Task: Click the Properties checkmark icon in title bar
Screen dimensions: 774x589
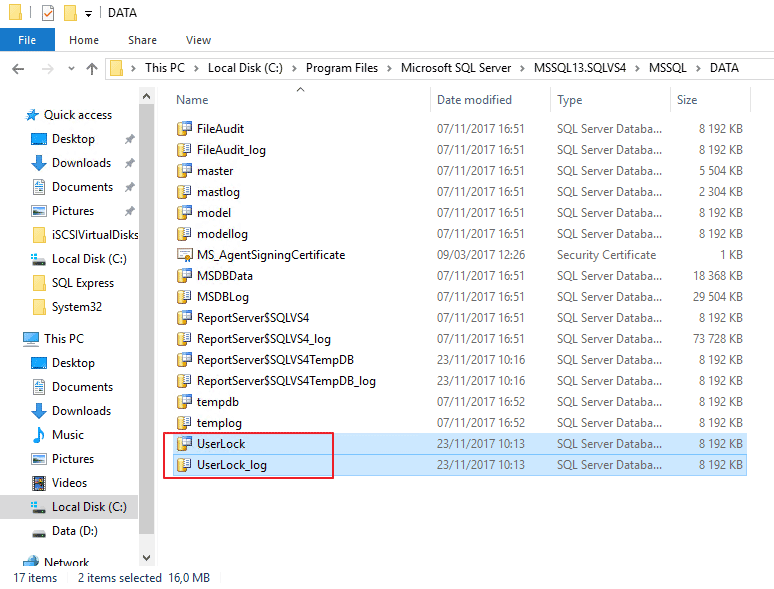Action: click(x=48, y=13)
